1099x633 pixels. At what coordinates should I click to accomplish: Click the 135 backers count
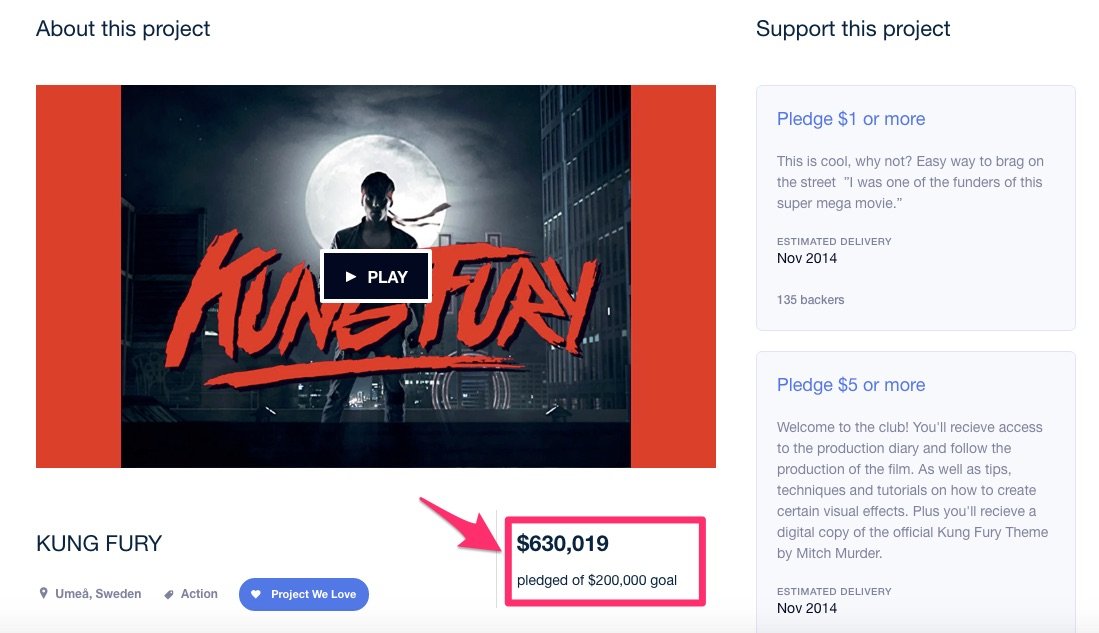point(810,299)
